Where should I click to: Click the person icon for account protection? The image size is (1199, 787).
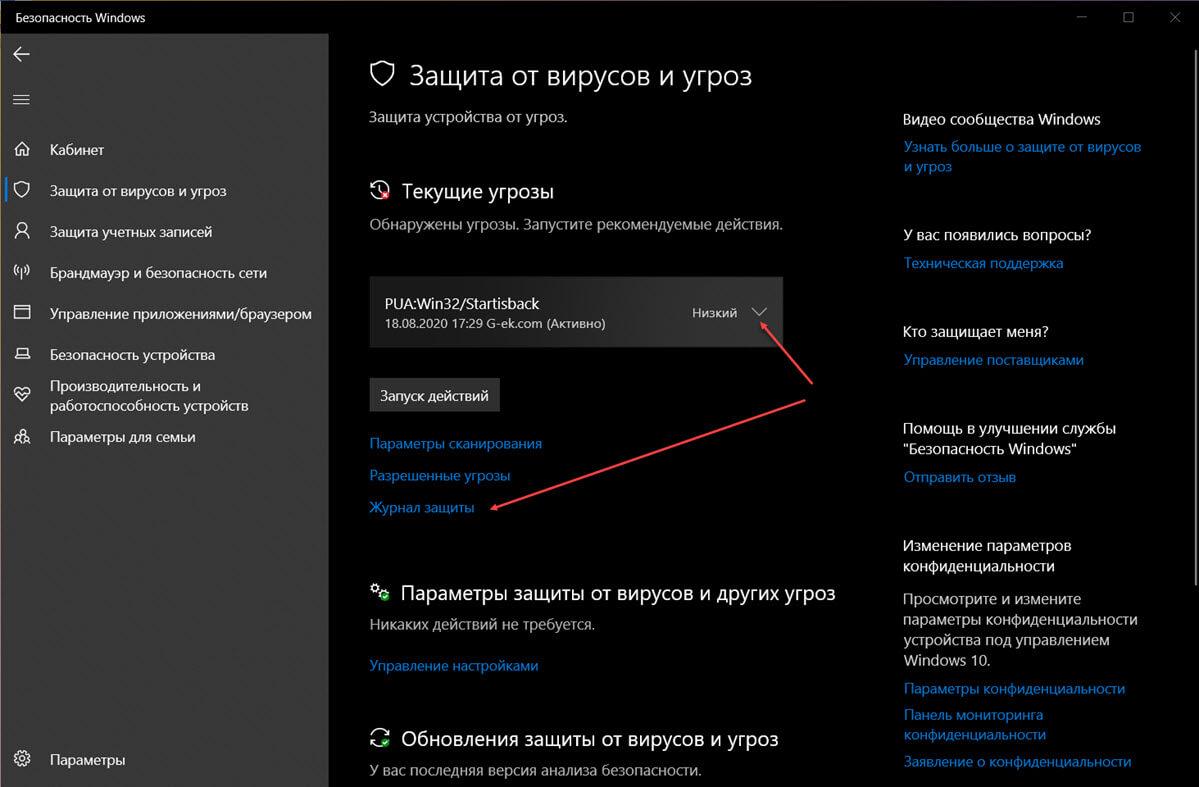22,231
